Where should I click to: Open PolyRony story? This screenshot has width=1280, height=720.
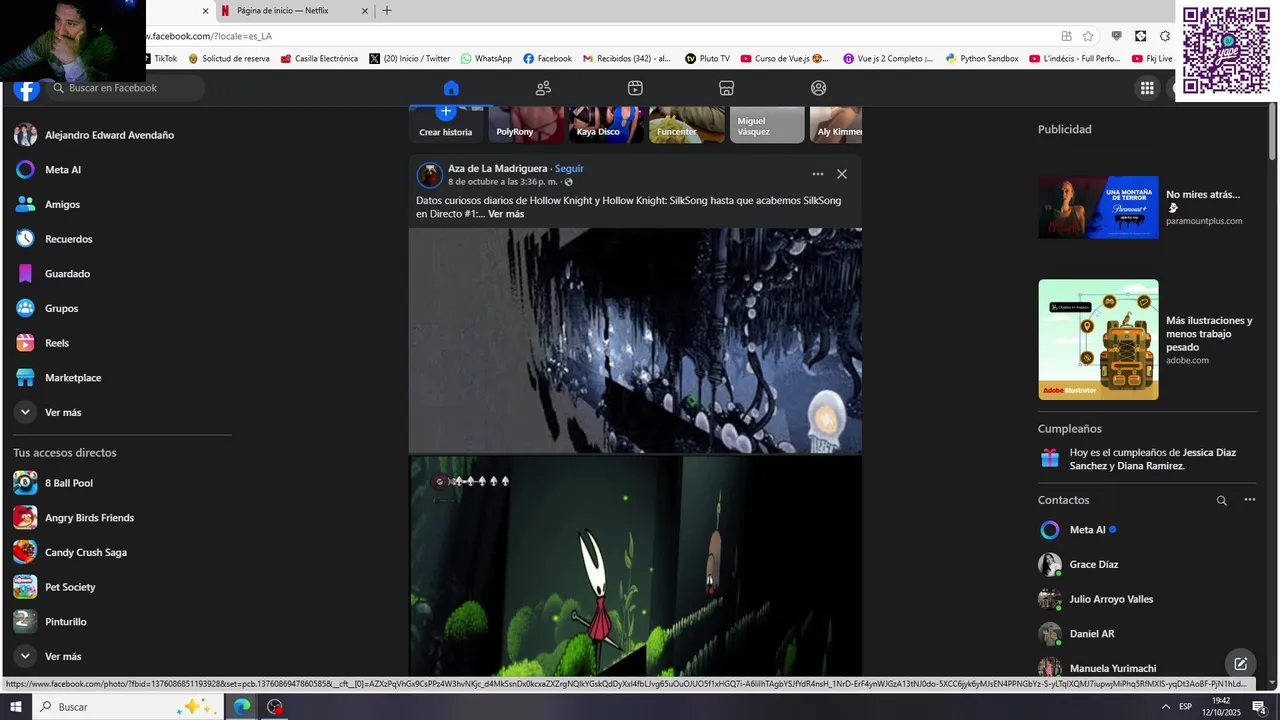(x=526, y=124)
